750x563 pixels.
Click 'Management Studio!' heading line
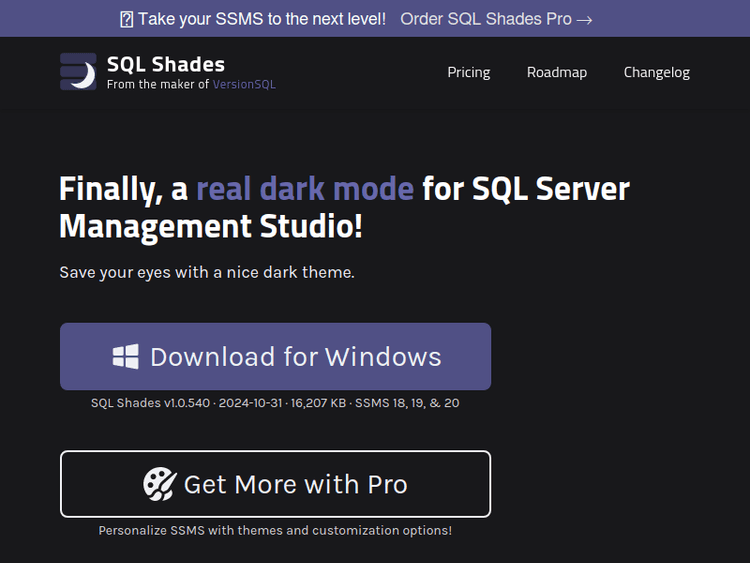click(x=211, y=226)
